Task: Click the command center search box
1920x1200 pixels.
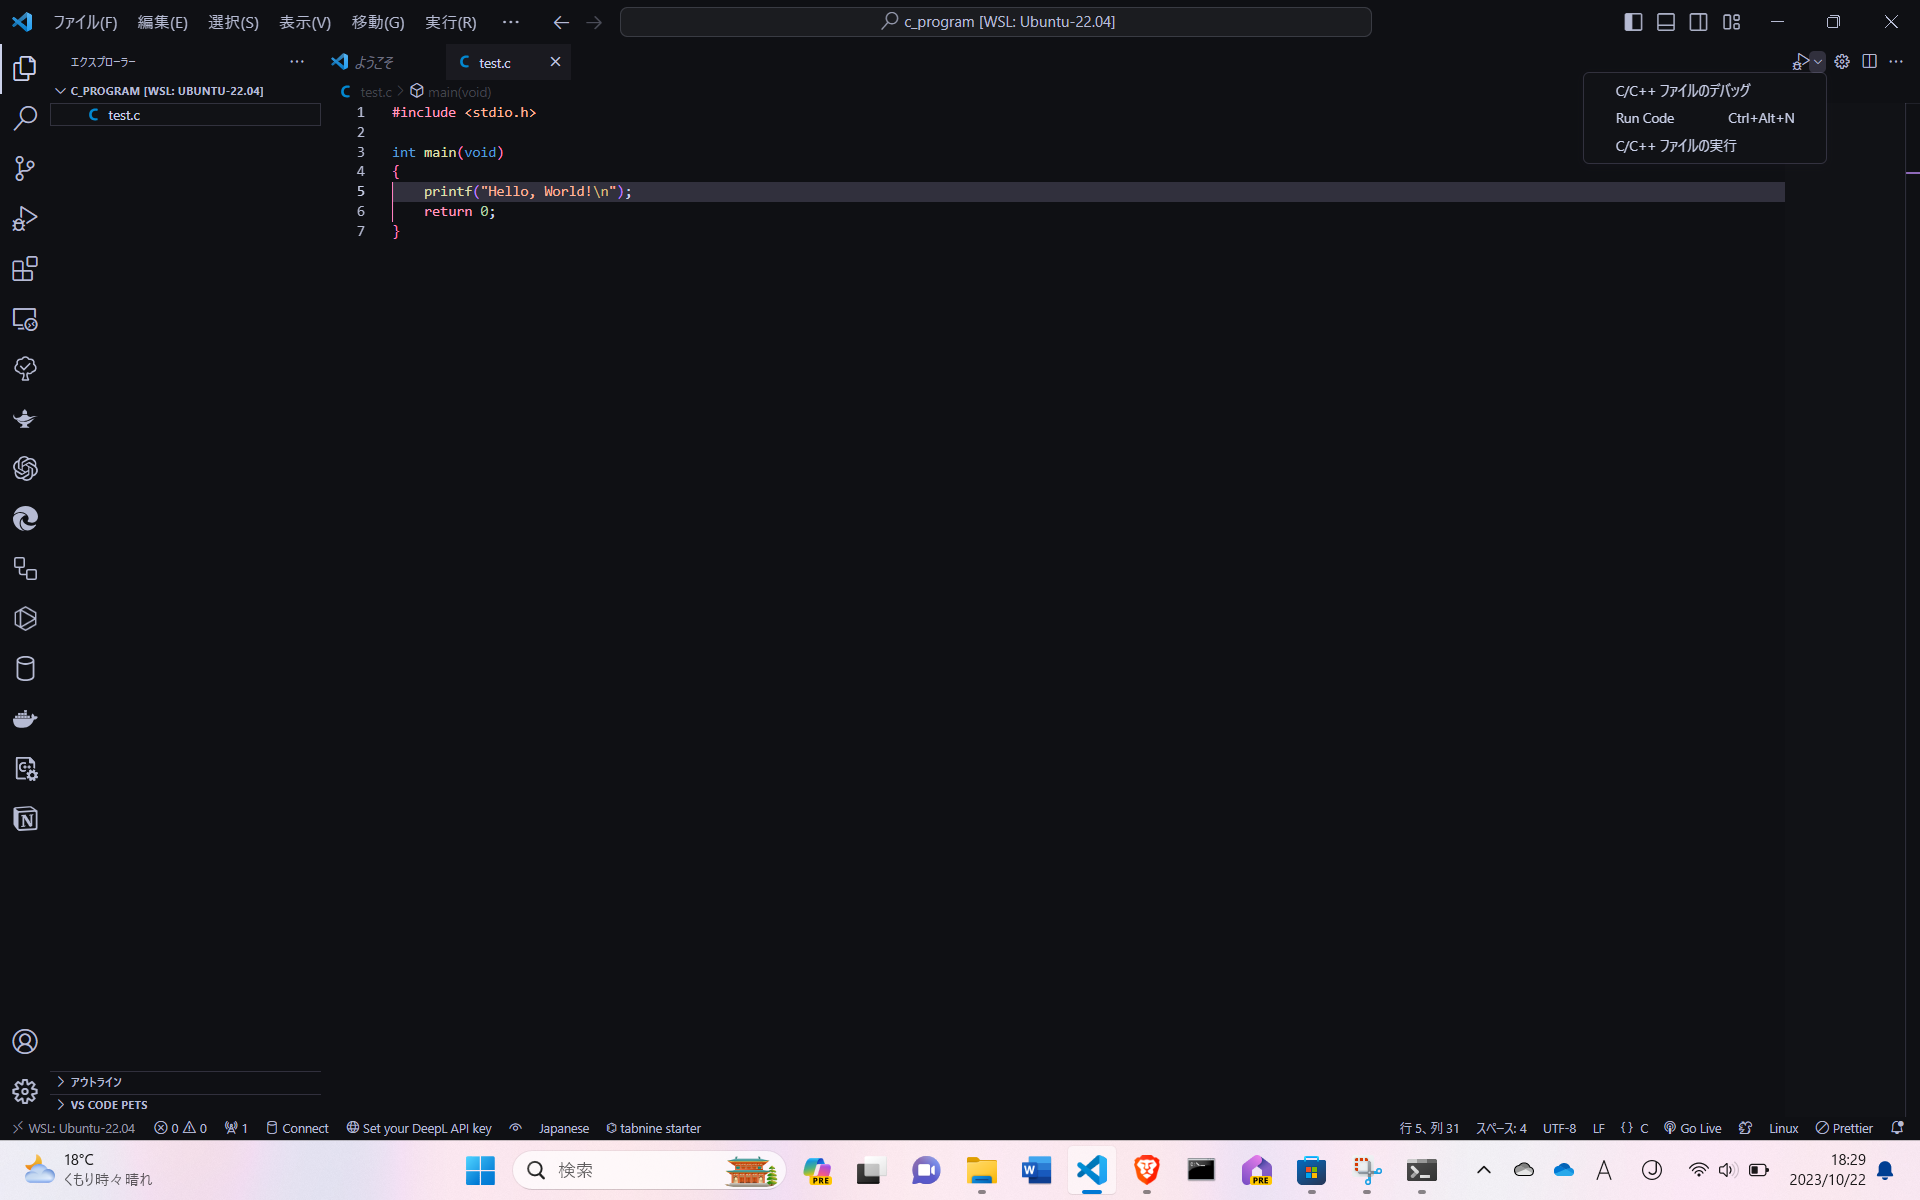Action: (x=995, y=22)
